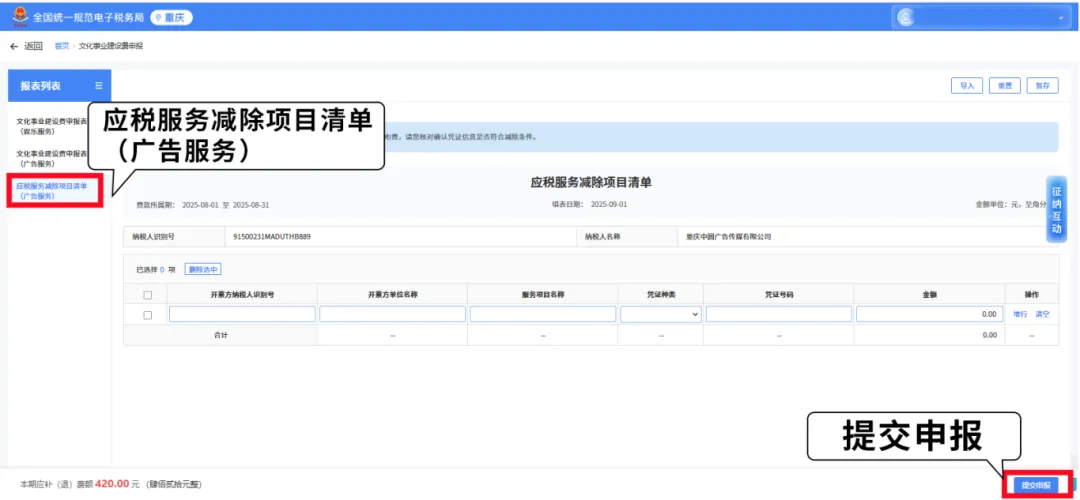Click taxpayer name 重庆中国广告传媒有限公司
Viewport: 1080px width, 500px height.
click(x=729, y=236)
